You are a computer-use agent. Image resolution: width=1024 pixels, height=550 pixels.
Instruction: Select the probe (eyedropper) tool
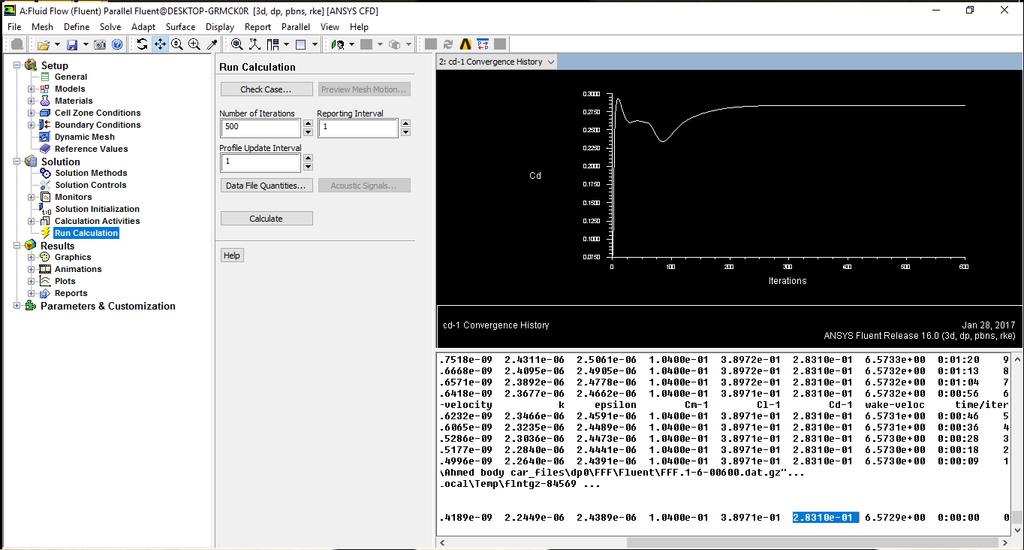click(x=212, y=44)
